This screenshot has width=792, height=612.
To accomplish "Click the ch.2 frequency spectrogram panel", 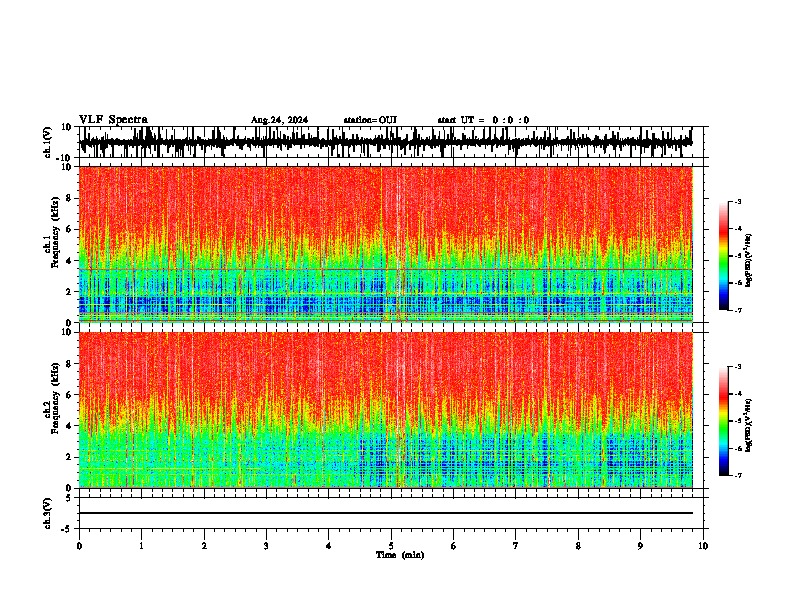I will 385,410.
